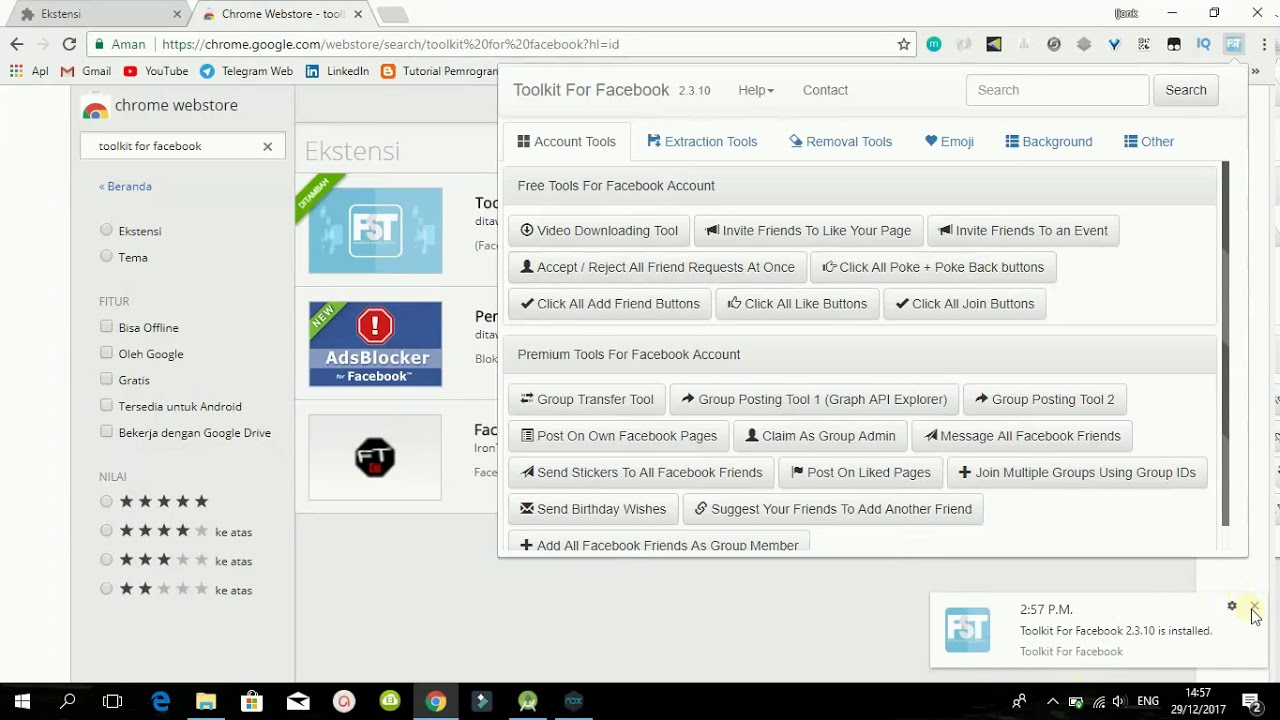
Task: Check the Bisa Offline checkbox
Action: tap(106, 326)
